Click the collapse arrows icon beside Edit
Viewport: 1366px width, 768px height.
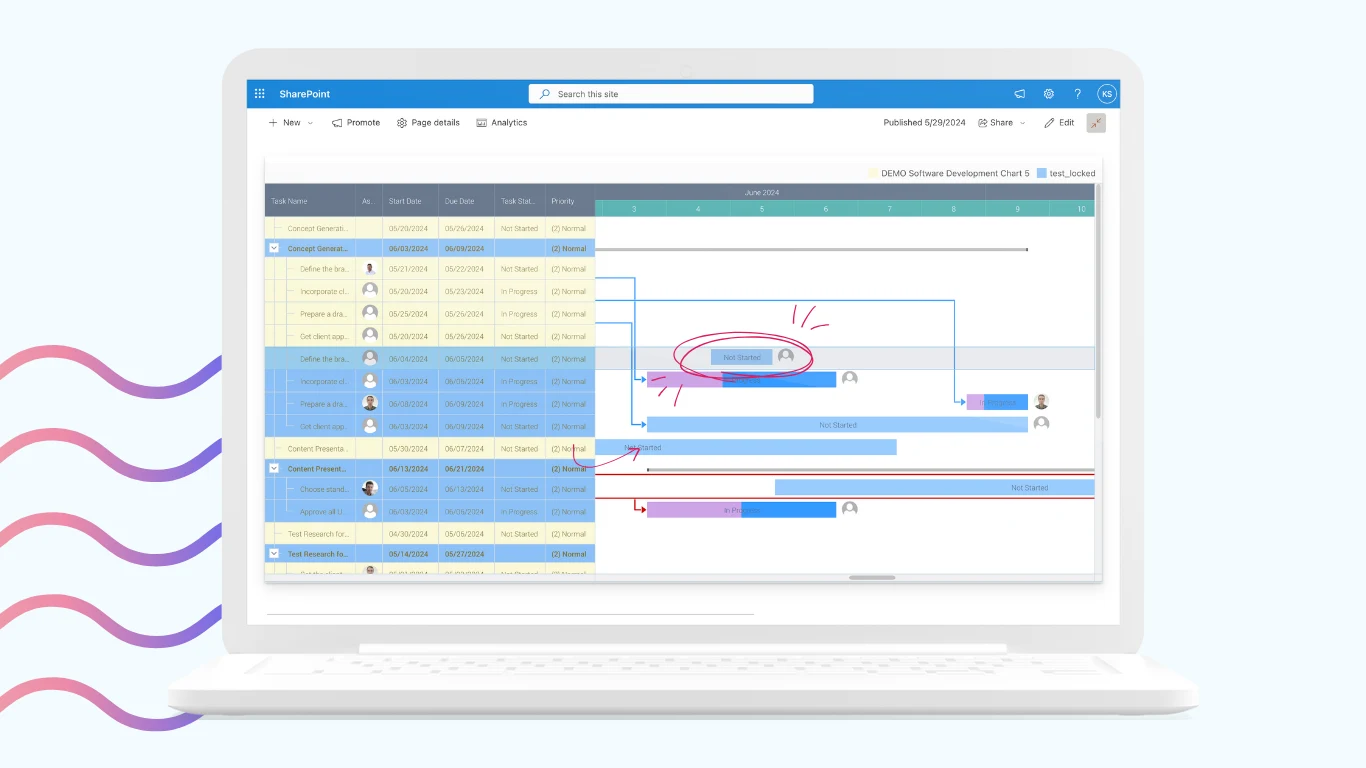coord(1096,123)
